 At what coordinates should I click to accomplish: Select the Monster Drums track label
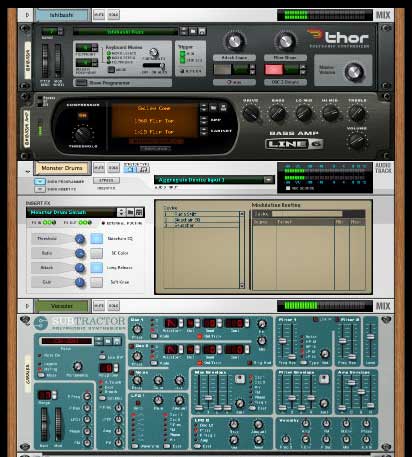click(62, 168)
